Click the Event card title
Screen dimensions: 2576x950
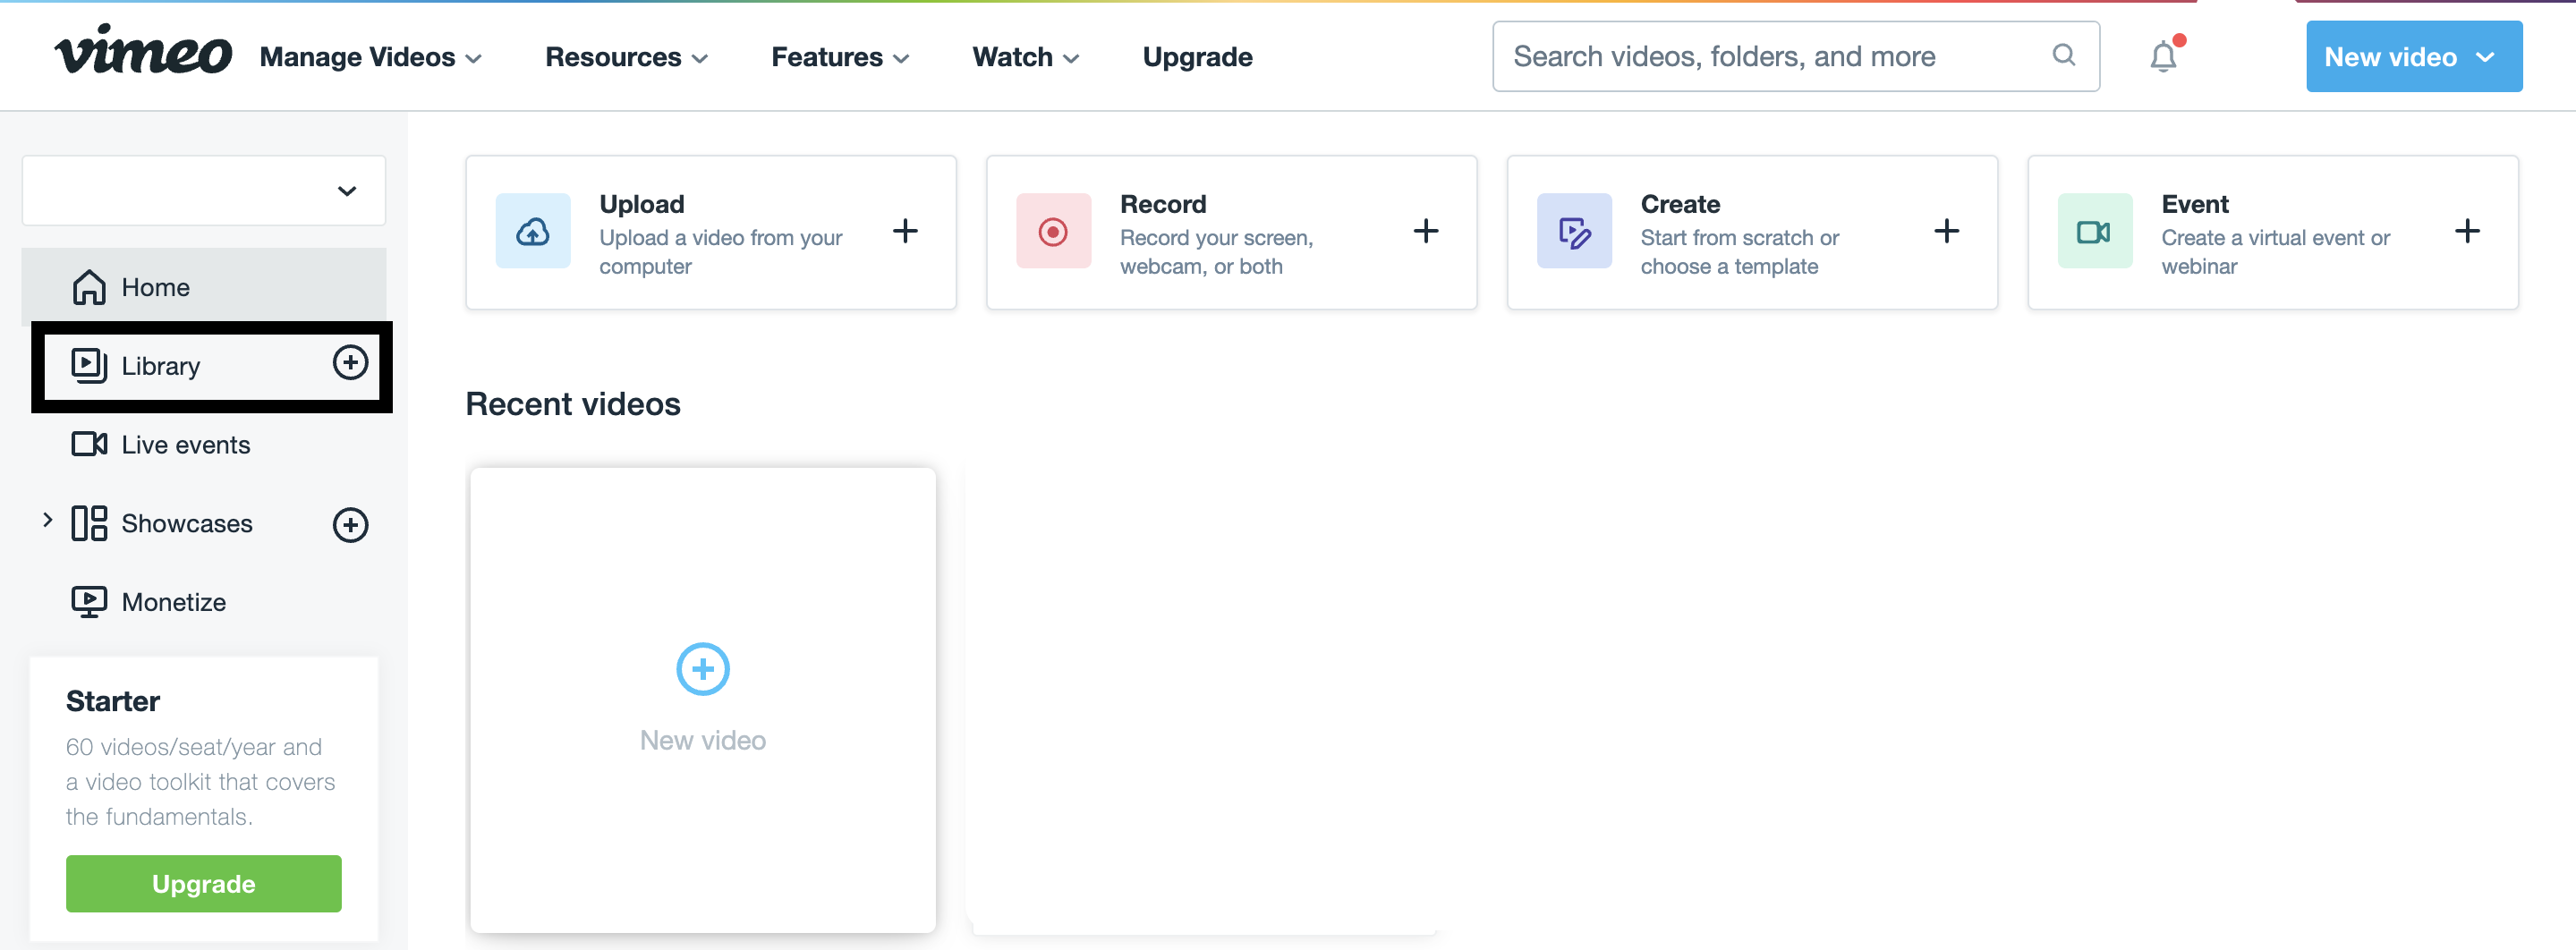pos(2195,204)
